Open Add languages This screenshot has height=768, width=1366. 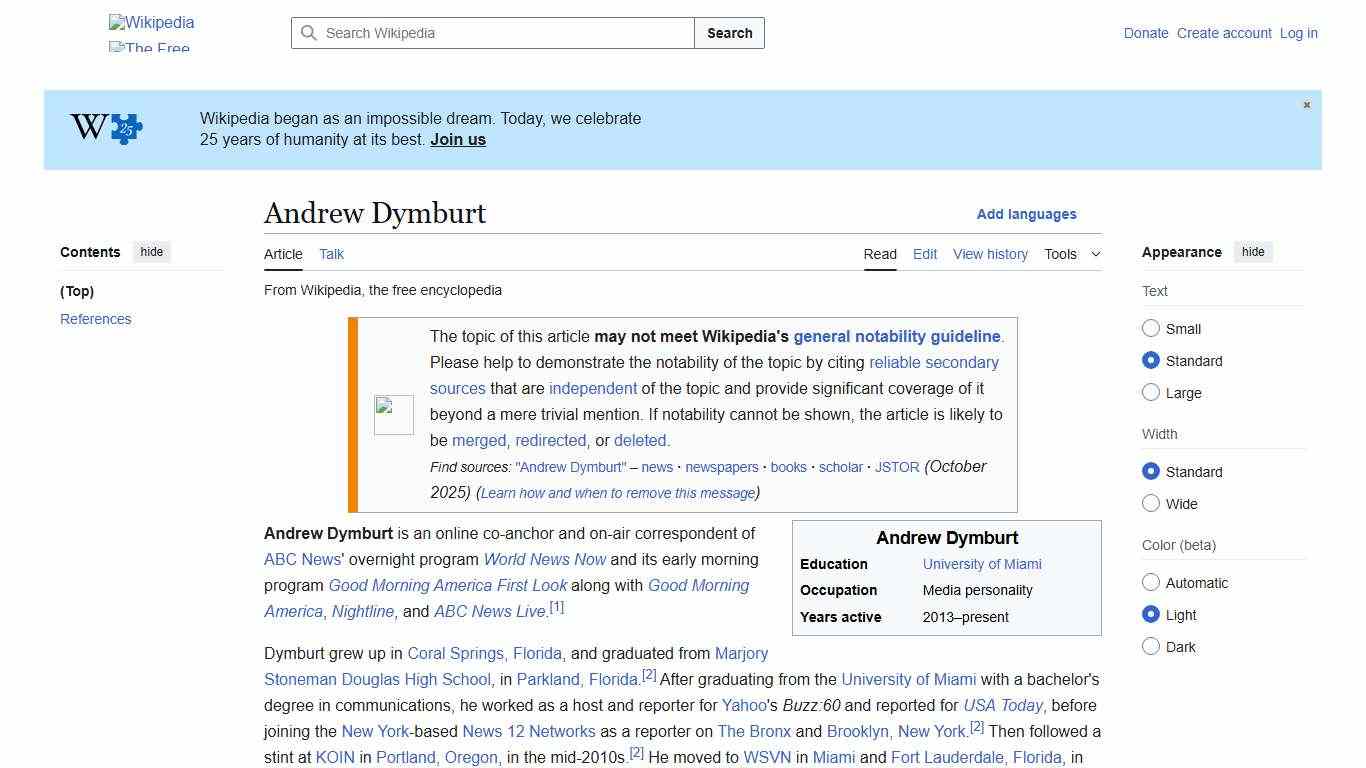pyautogui.click(x=1026, y=214)
